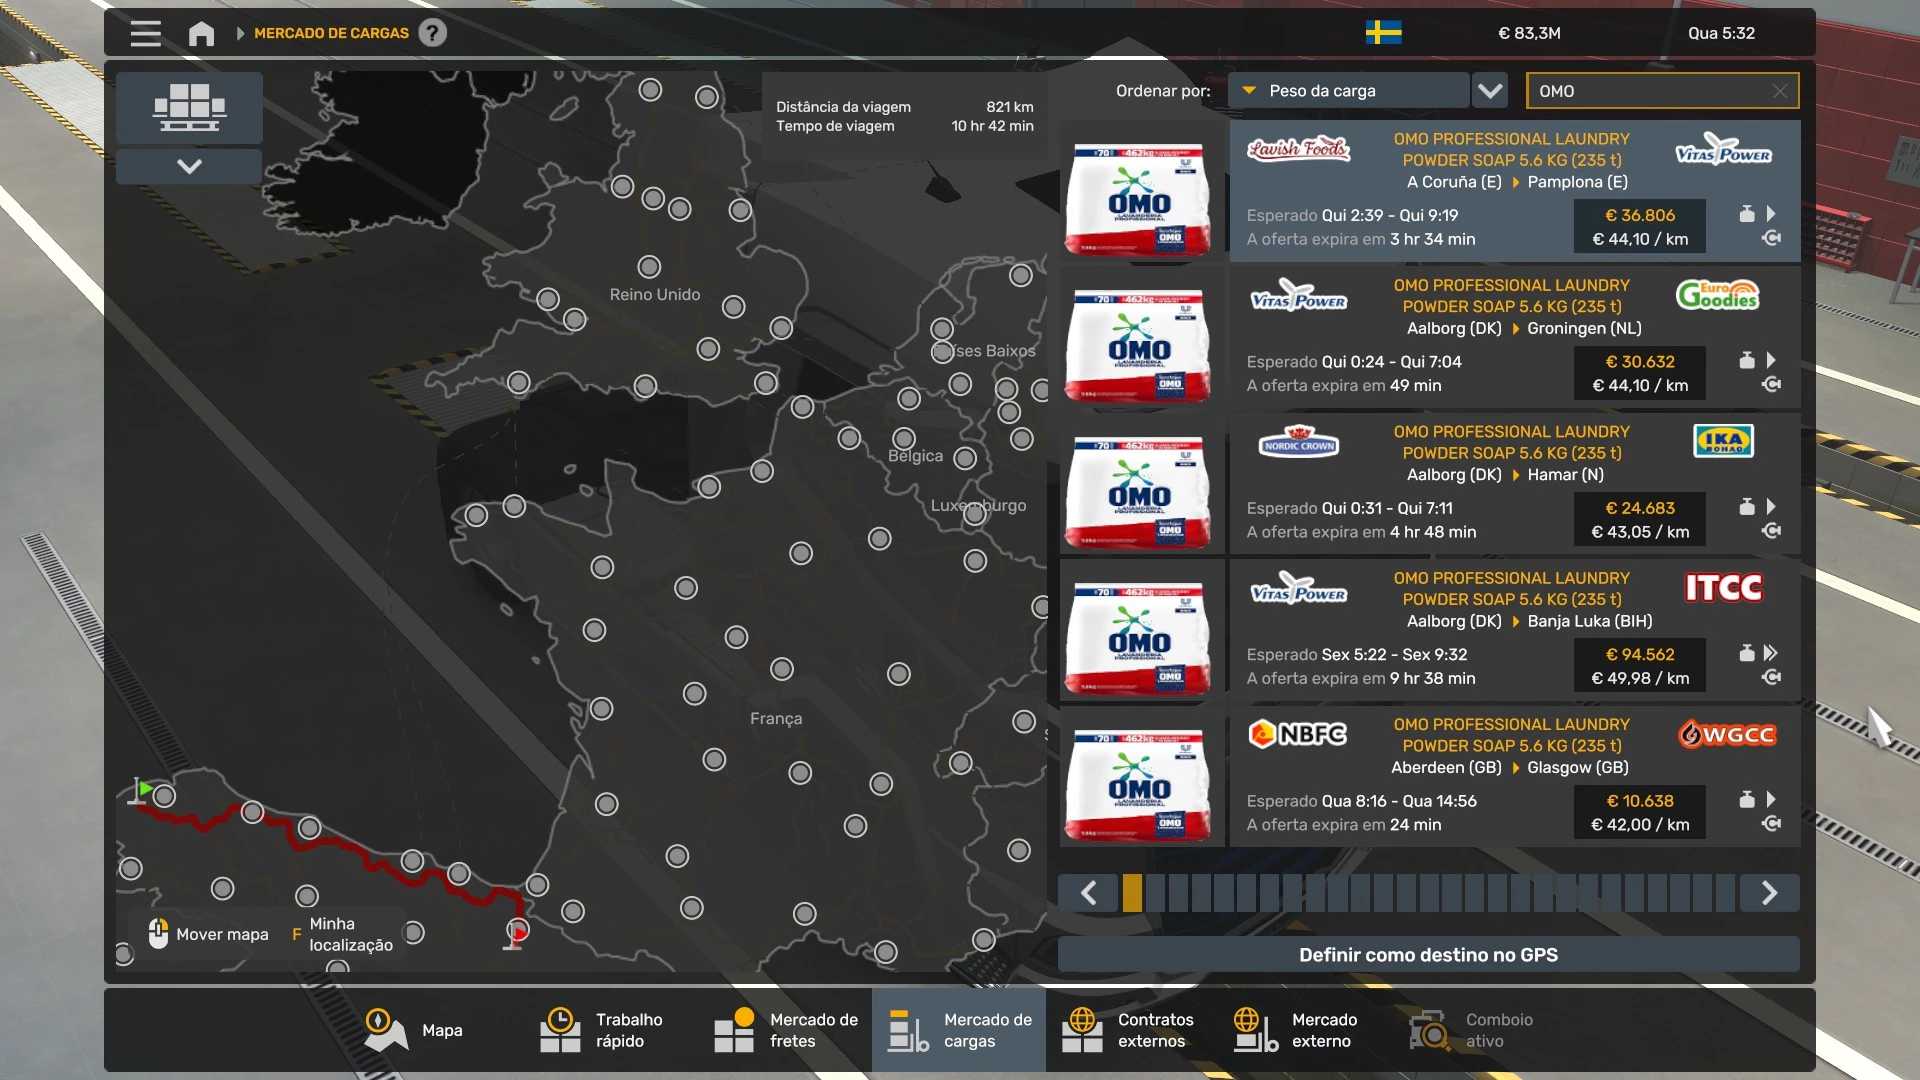Image resolution: width=1920 pixels, height=1080 pixels.
Task: Select the Aalborg to Hamar cargo offer
Action: tap(1515, 483)
